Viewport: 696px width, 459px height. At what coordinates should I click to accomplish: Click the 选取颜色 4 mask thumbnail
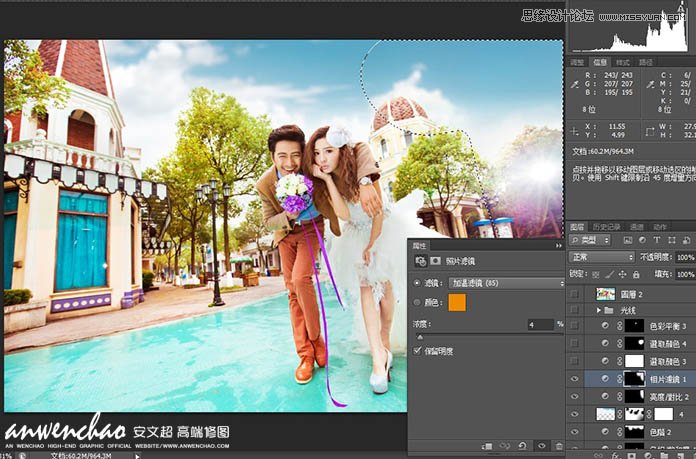[x=634, y=343]
